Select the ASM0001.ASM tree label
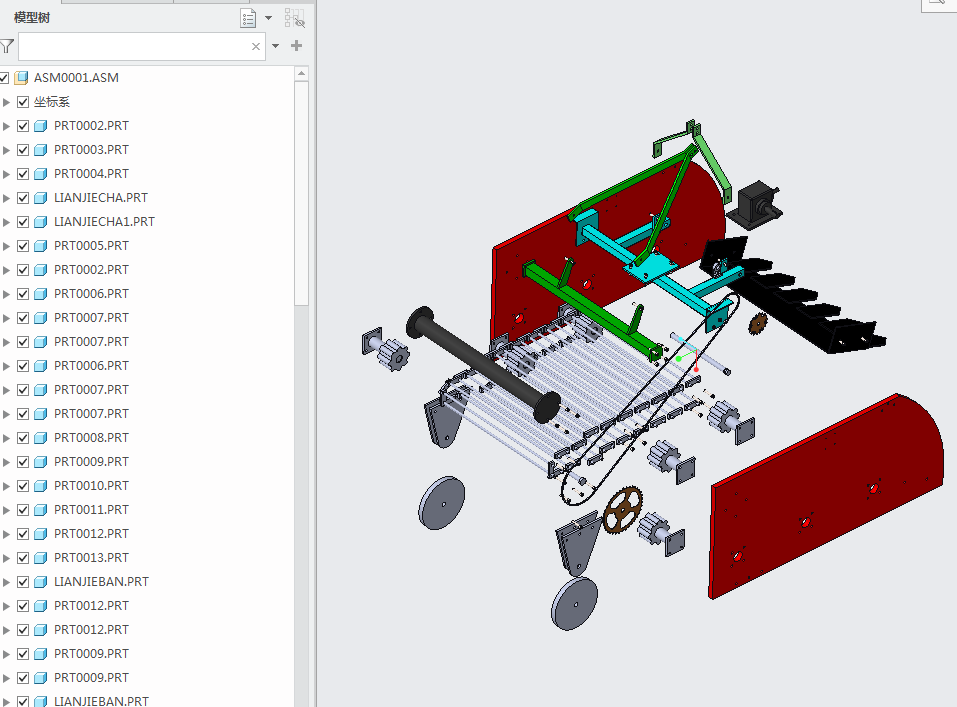 (x=76, y=78)
